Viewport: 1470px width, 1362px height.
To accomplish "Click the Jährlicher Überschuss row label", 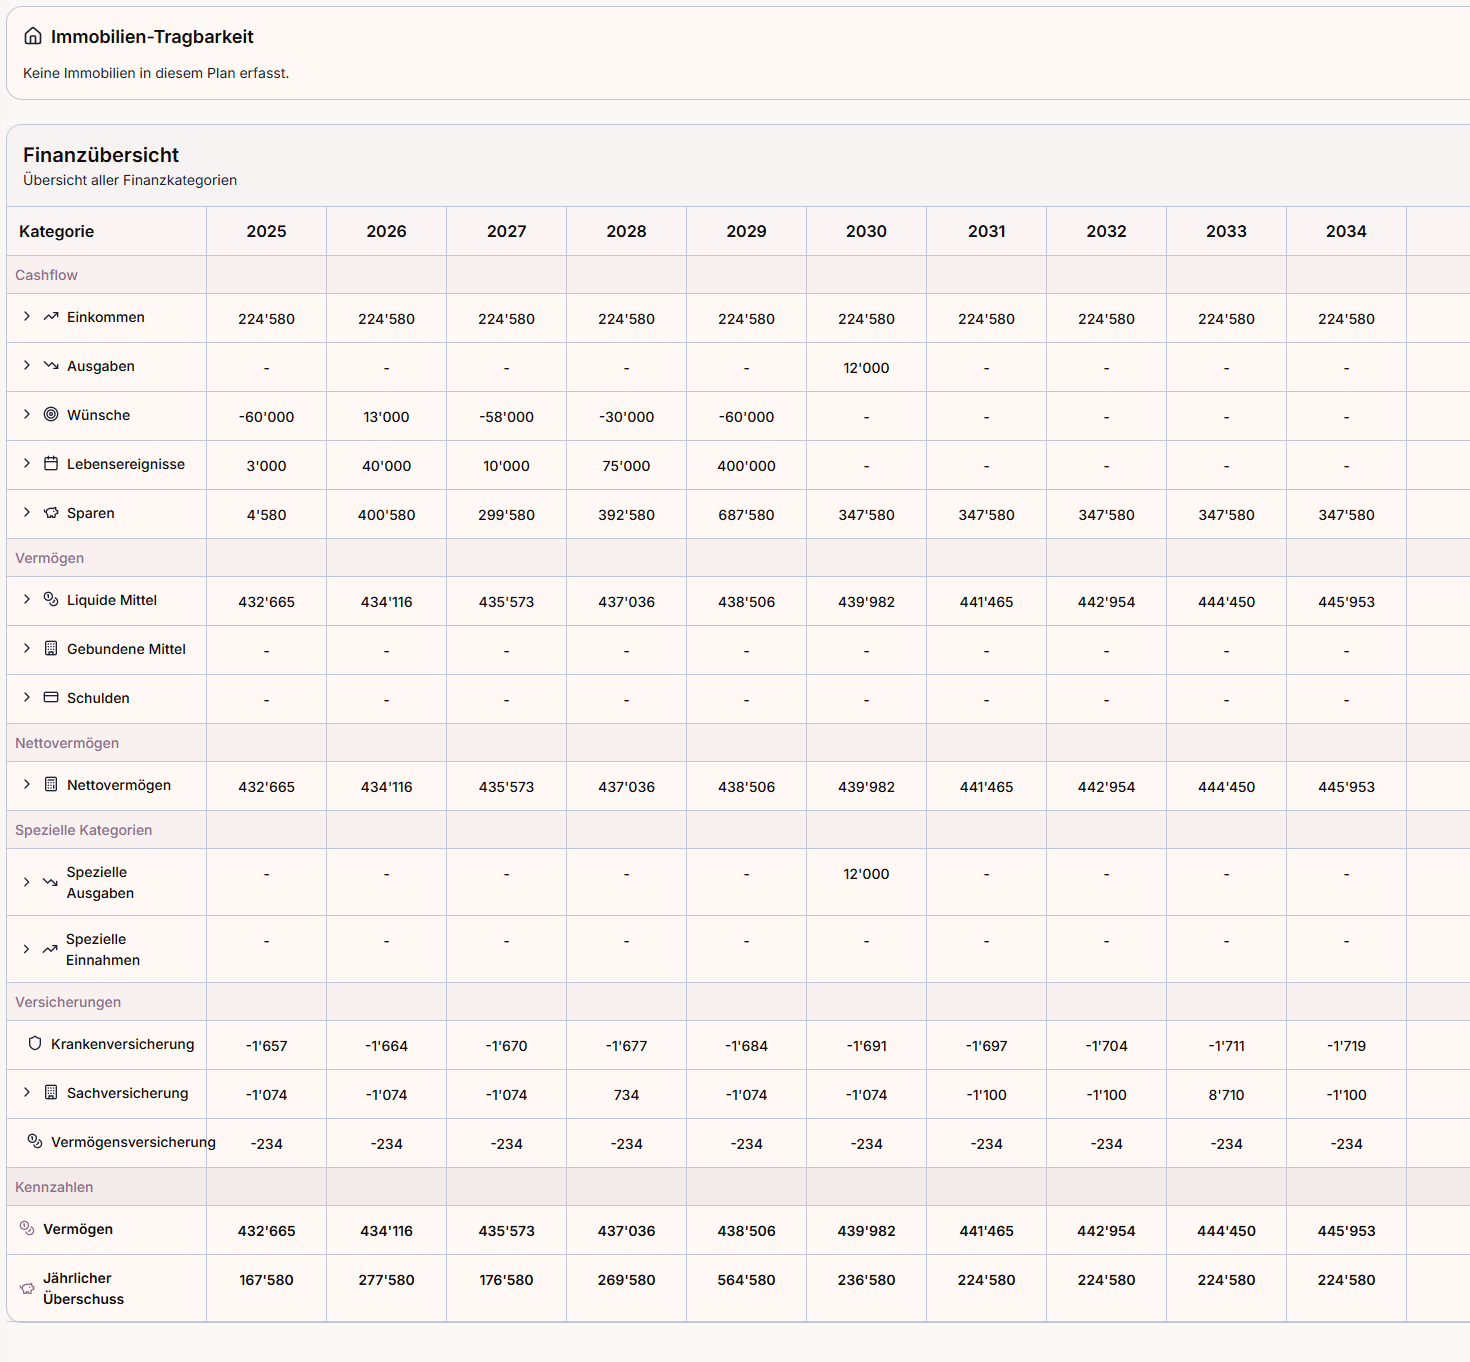I will point(83,1289).
